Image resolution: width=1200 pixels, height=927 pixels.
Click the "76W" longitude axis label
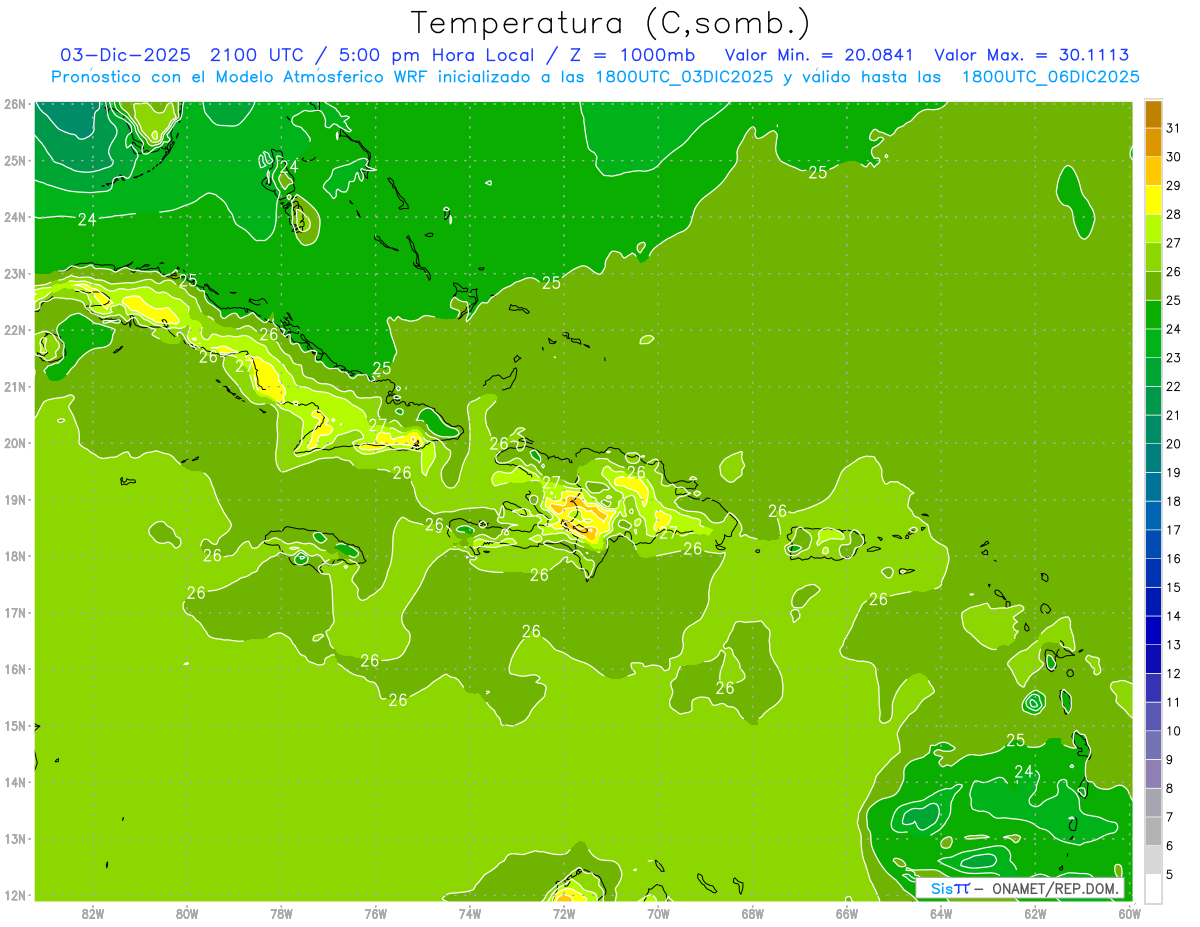click(x=375, y=912)
